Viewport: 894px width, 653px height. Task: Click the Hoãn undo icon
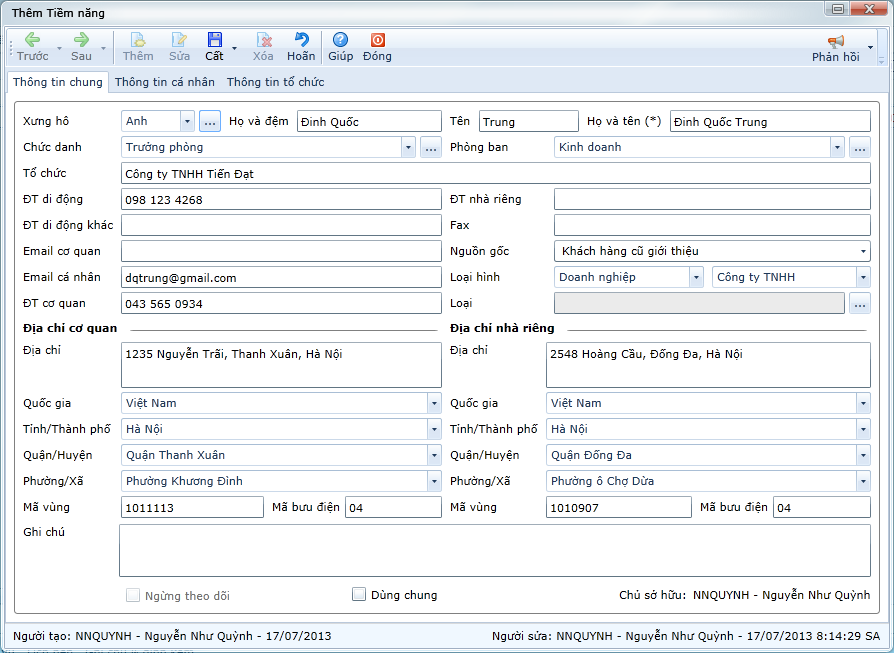(301, 40)
